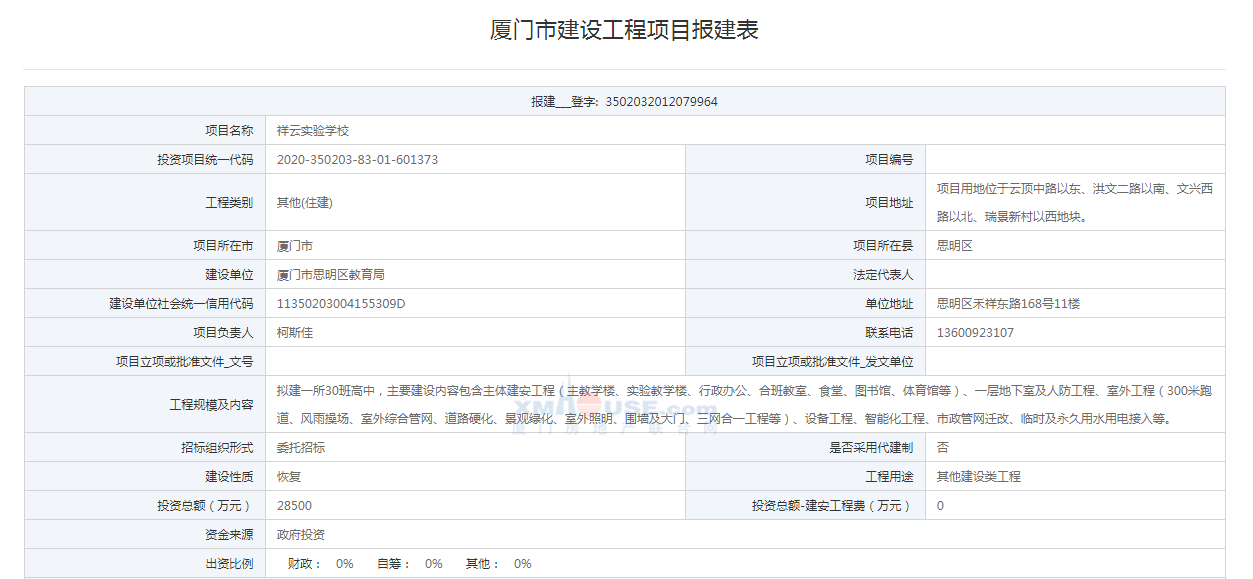
Task: Click the 招标组织形式 label
Action: 217,448
